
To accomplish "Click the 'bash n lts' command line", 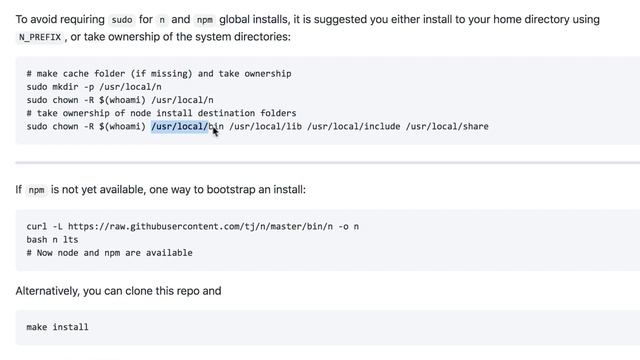I will [52, 240].
